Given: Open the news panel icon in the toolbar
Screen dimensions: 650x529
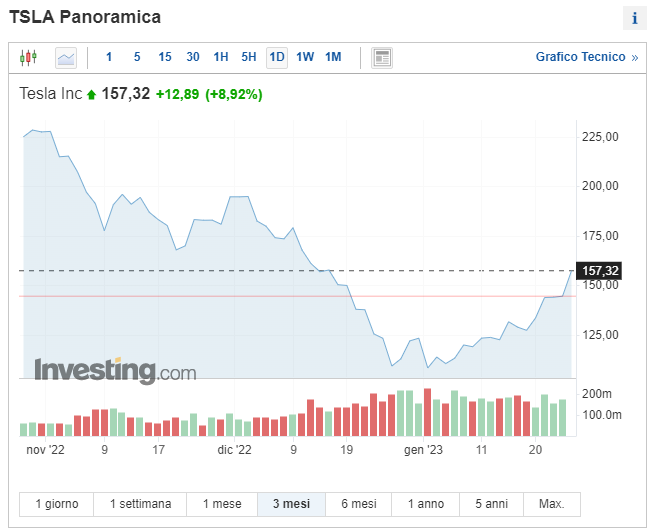Looking at the screenshot, I should pyautogui.click(x=381, y=57).
